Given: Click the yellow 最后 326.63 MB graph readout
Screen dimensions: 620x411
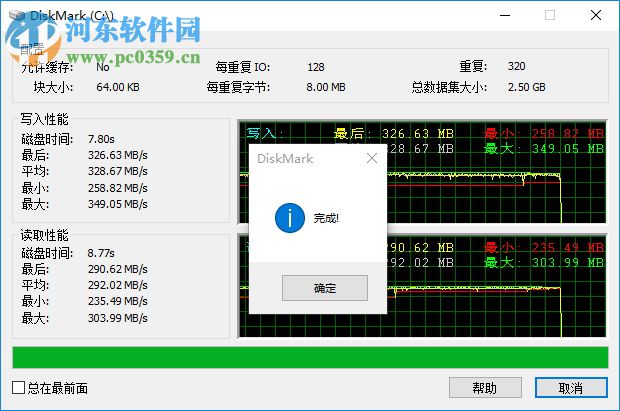Looking at the screenshot, I should [x=394, y=134].
